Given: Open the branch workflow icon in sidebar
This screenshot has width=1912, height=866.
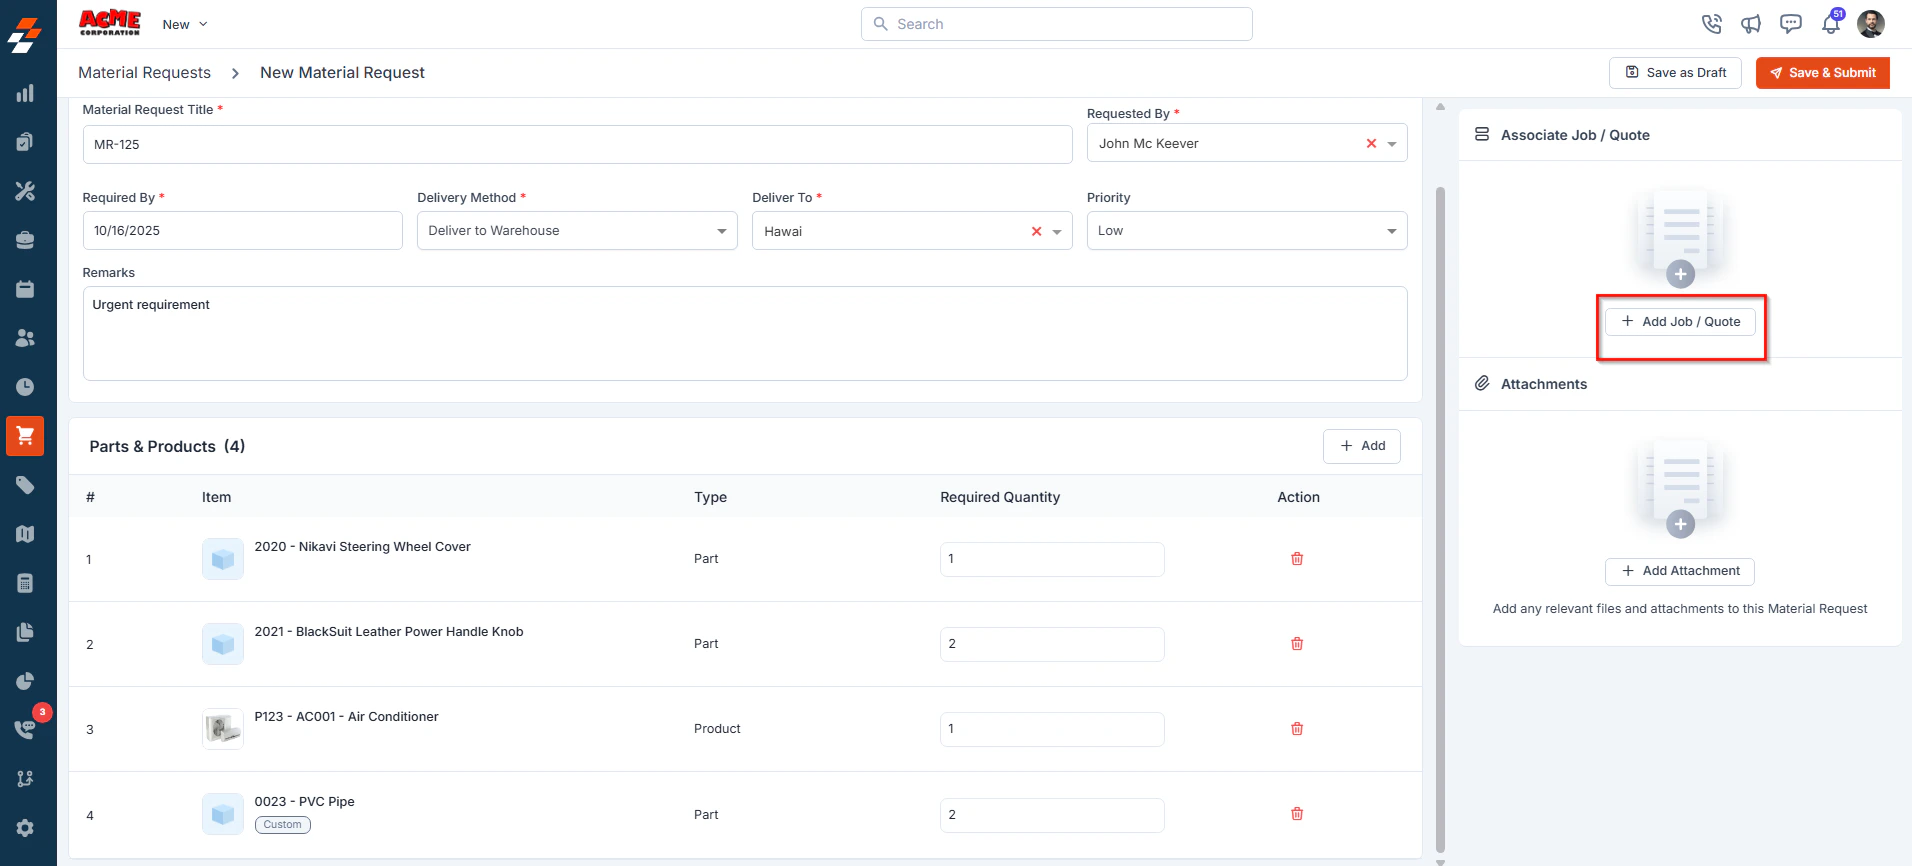Looking at the screenshot, I should [x=25, y=779].
